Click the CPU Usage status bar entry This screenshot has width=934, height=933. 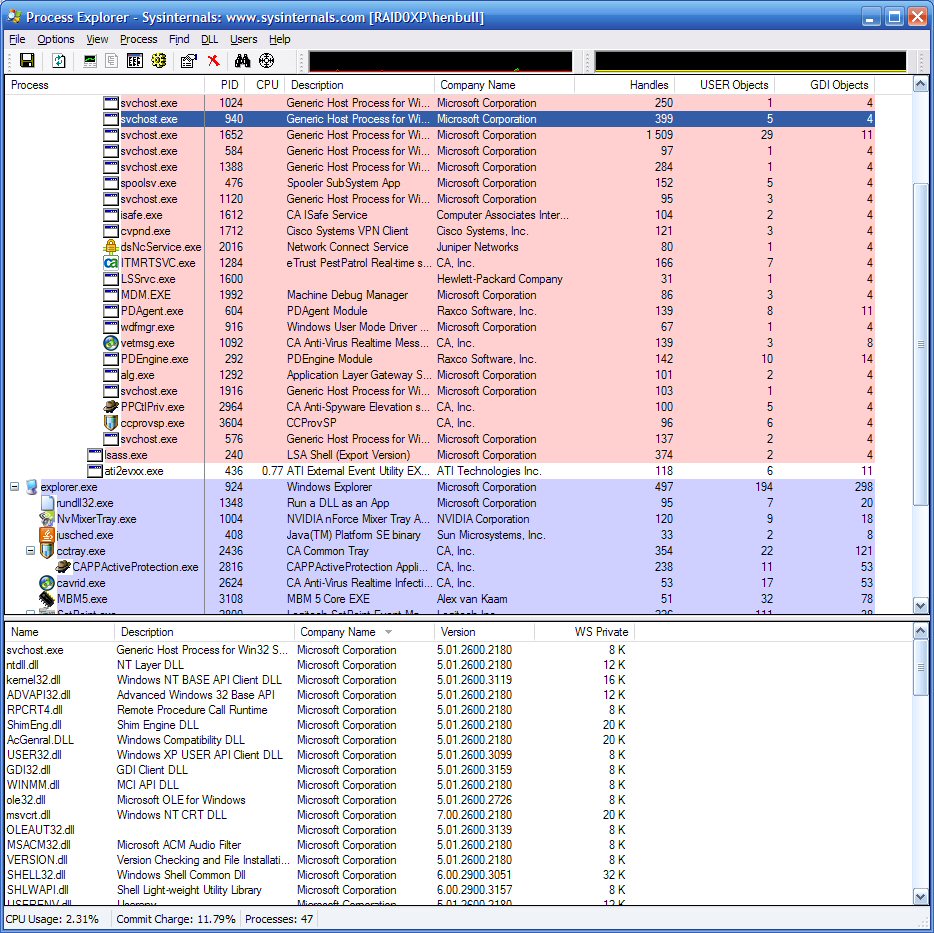pyautogui.click(x=52, y=919)
